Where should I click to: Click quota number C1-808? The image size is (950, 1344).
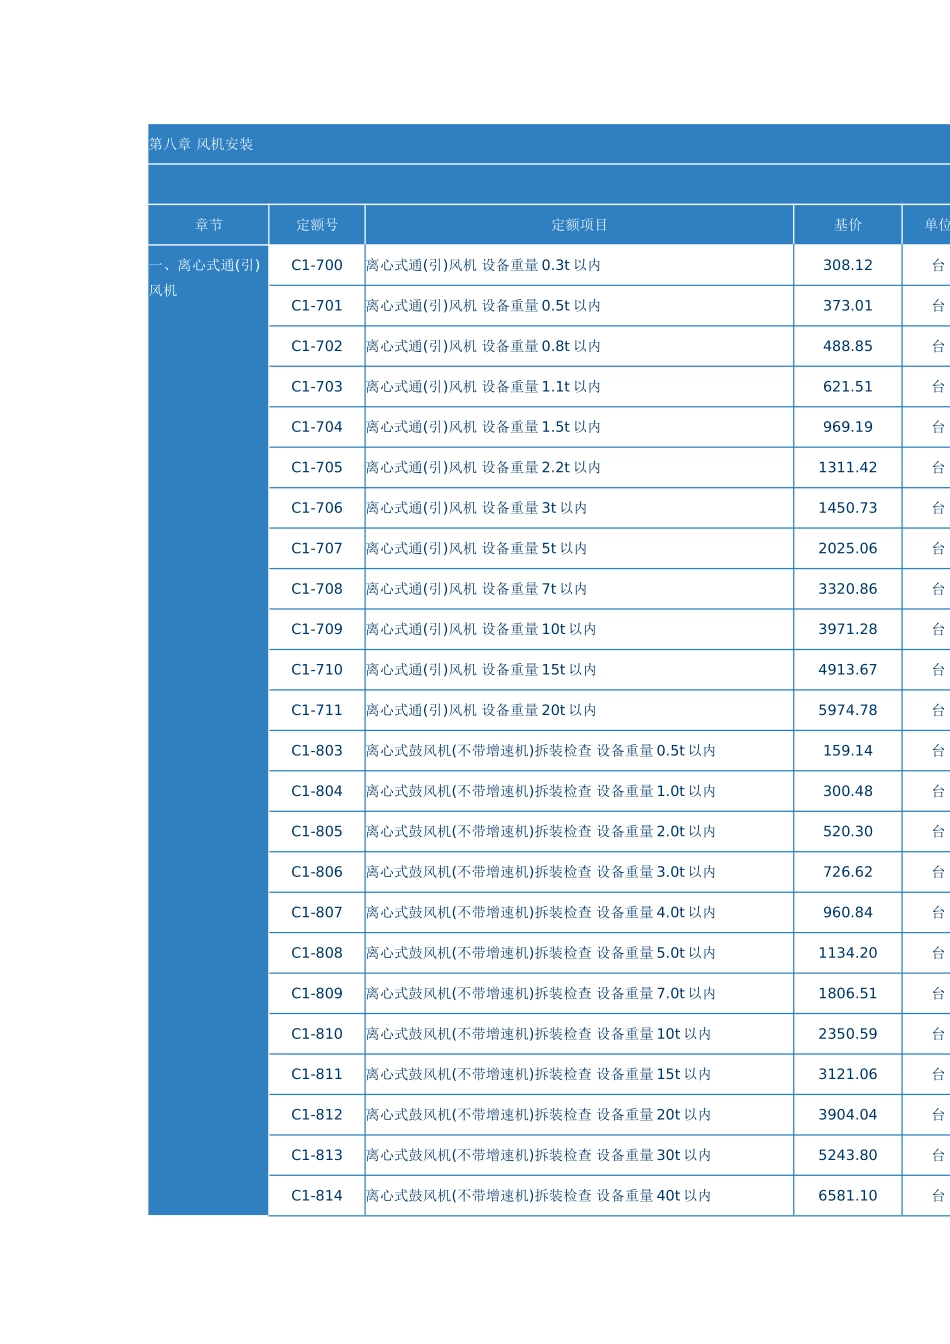317,953
